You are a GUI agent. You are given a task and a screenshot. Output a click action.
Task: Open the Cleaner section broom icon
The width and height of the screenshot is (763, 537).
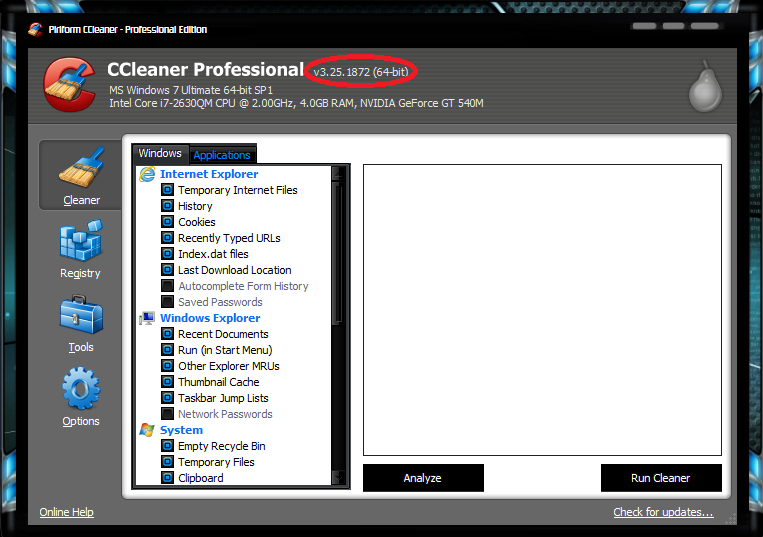(x=81, y=167)
